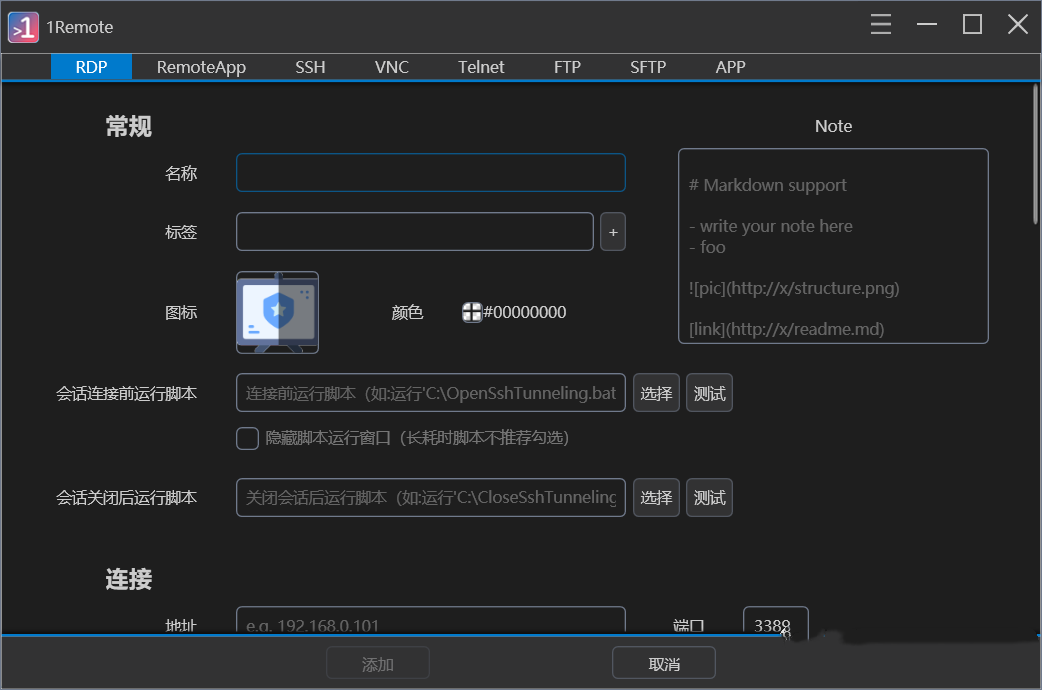
Task: Focus the 名称 name input field
Action: pyautogui.click(x=431, y=173)
